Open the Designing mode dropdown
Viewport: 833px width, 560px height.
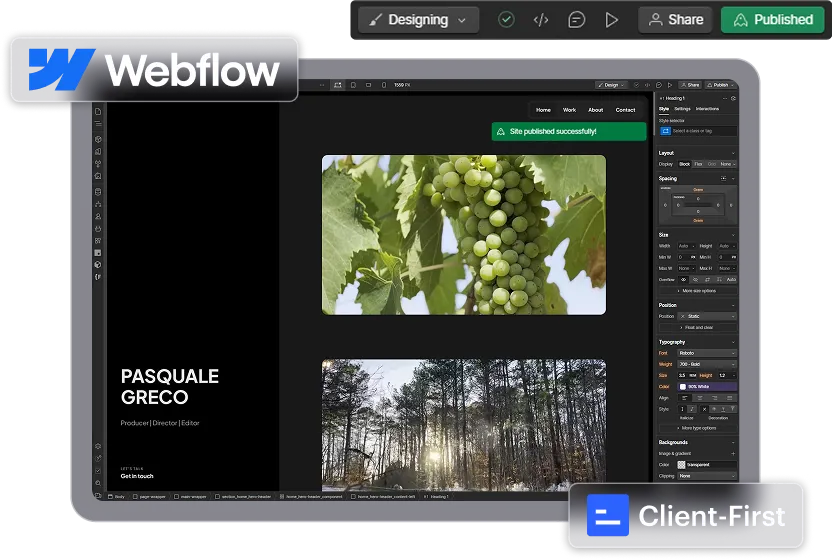pos(418,20)
